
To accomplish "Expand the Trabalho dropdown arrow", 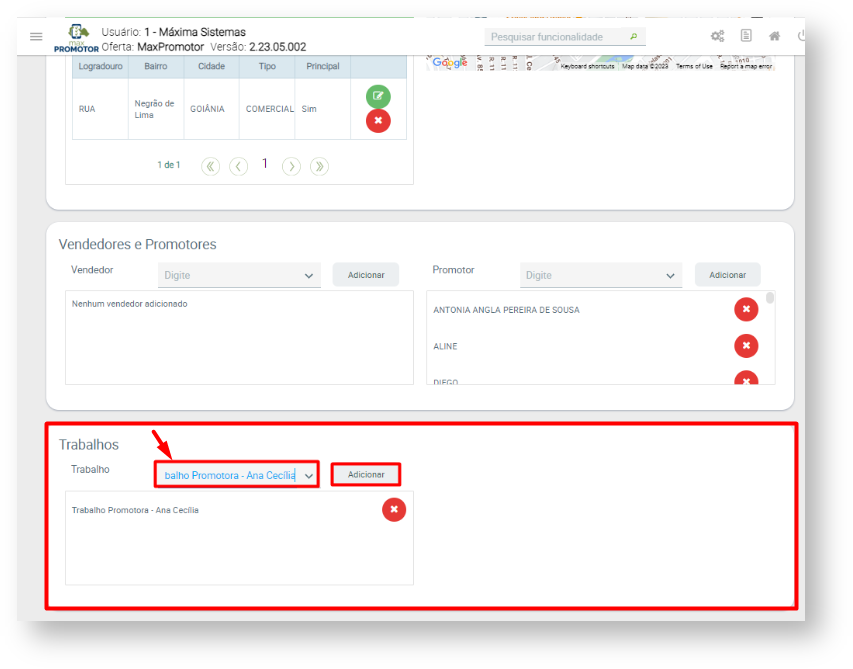I will 309,476.
